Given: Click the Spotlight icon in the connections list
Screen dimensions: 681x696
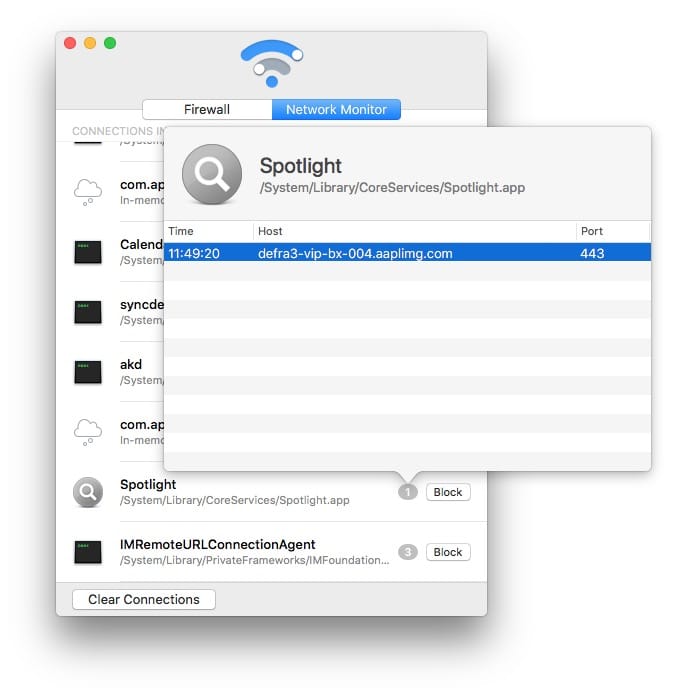Looking at the screenshot, I should tap(88, 492).
